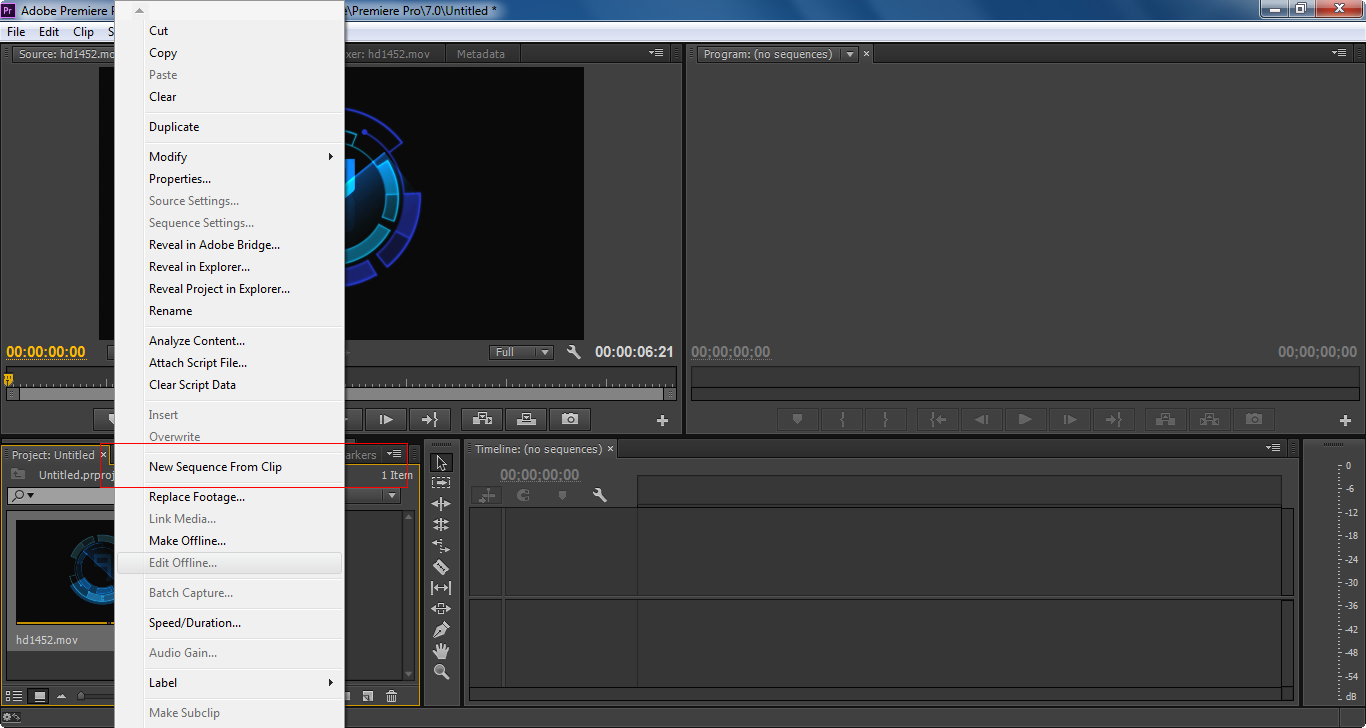Screen dimensions: 1366x728
Task: Choose Speed/Duration menu entry
Action: click(229, 623)
